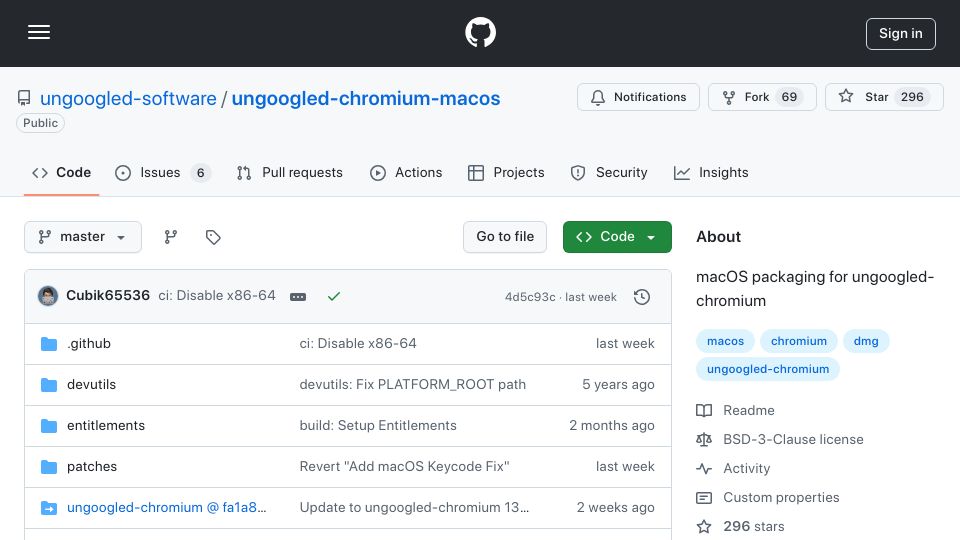
Task: Open commit 'devutils: Fix PLATFORM_ROOT path'
Action: 413,384
